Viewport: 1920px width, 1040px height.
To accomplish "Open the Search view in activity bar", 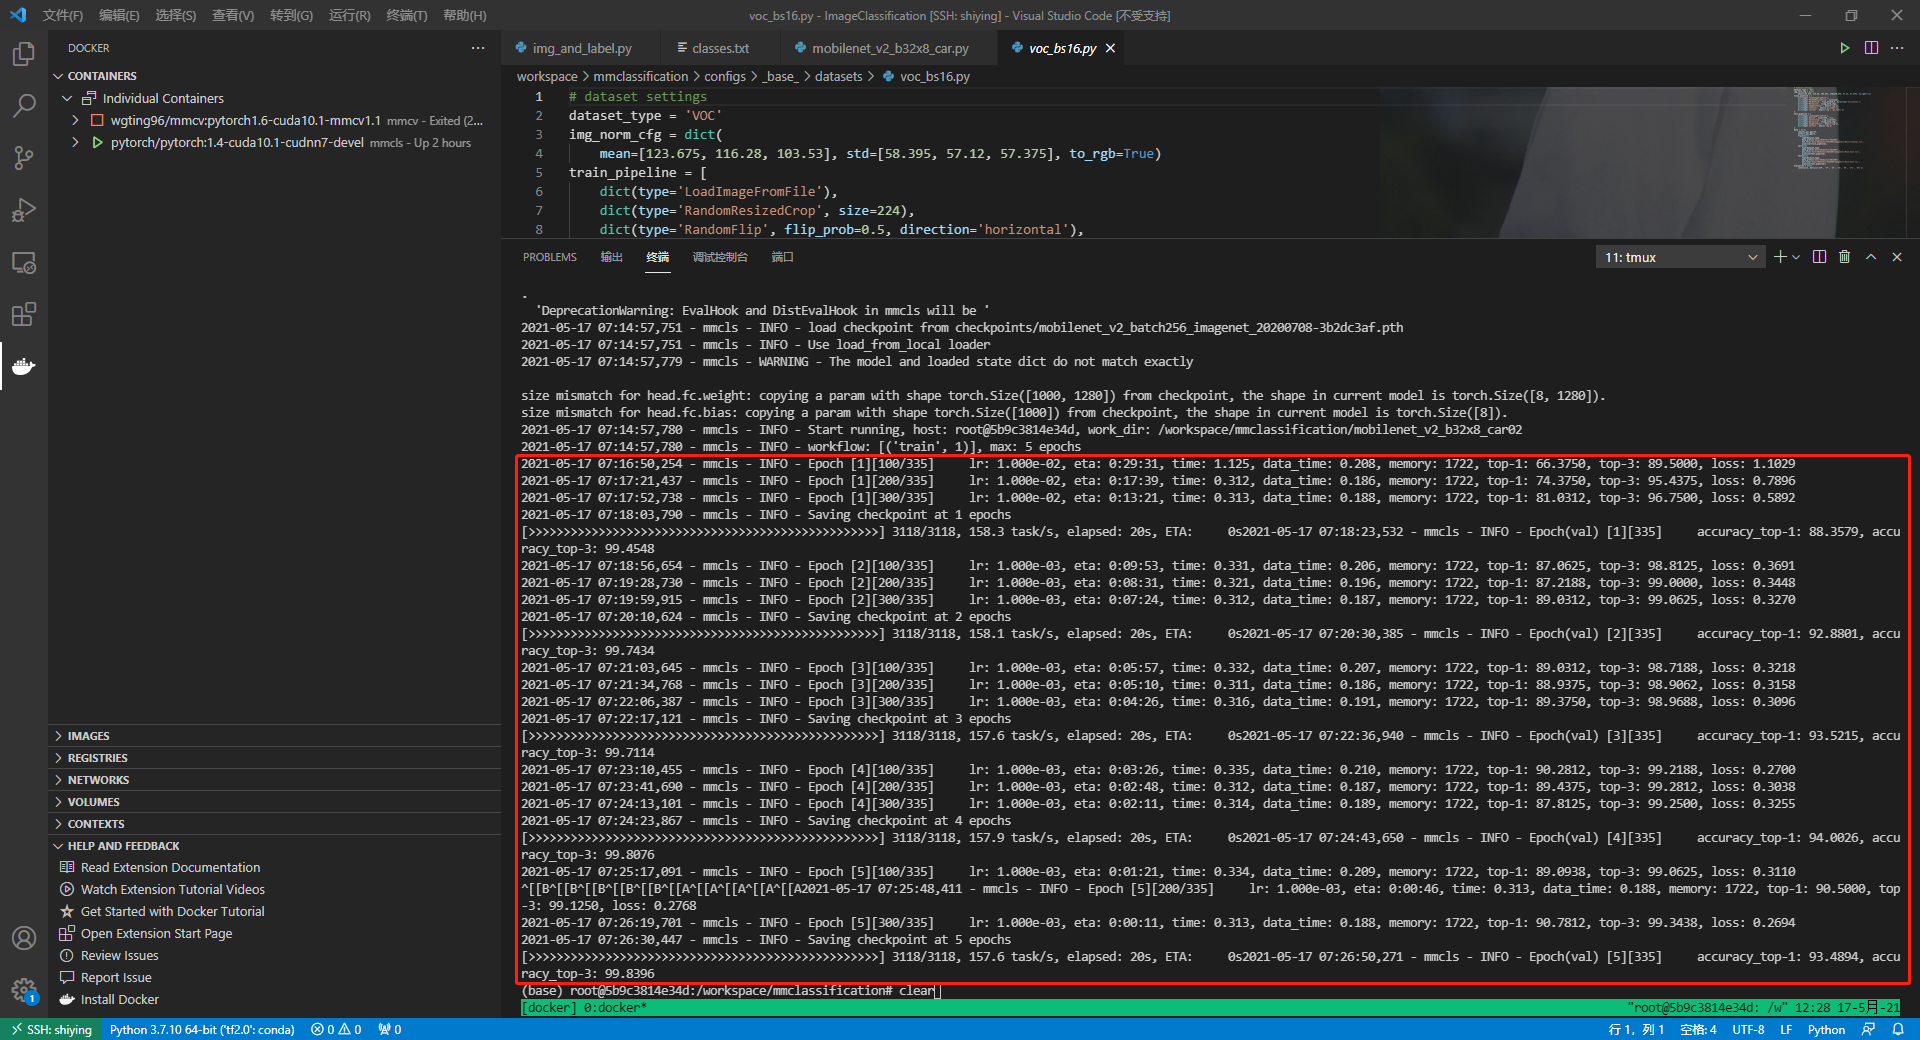I will click(x=24, y=105).
